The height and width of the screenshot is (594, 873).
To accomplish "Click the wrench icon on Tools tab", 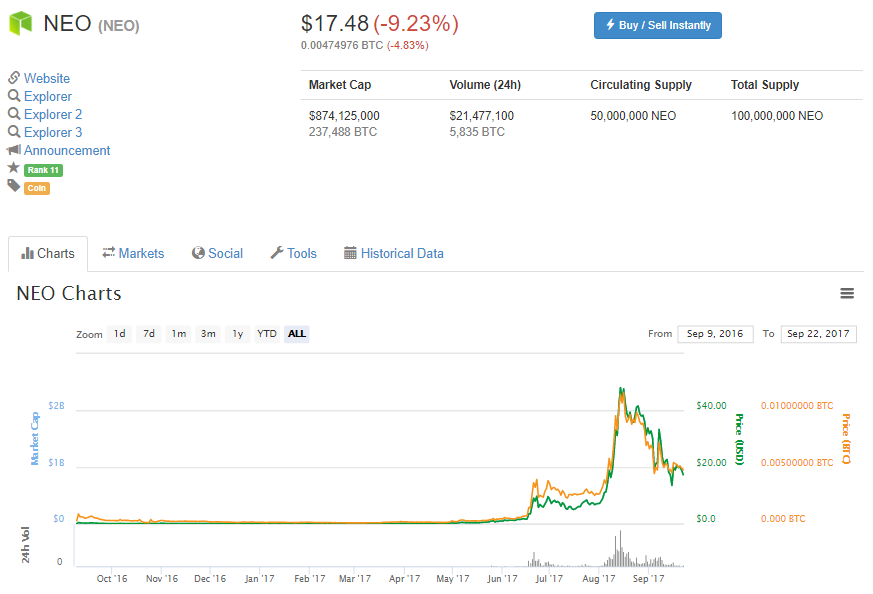I will tap(277, 253).
